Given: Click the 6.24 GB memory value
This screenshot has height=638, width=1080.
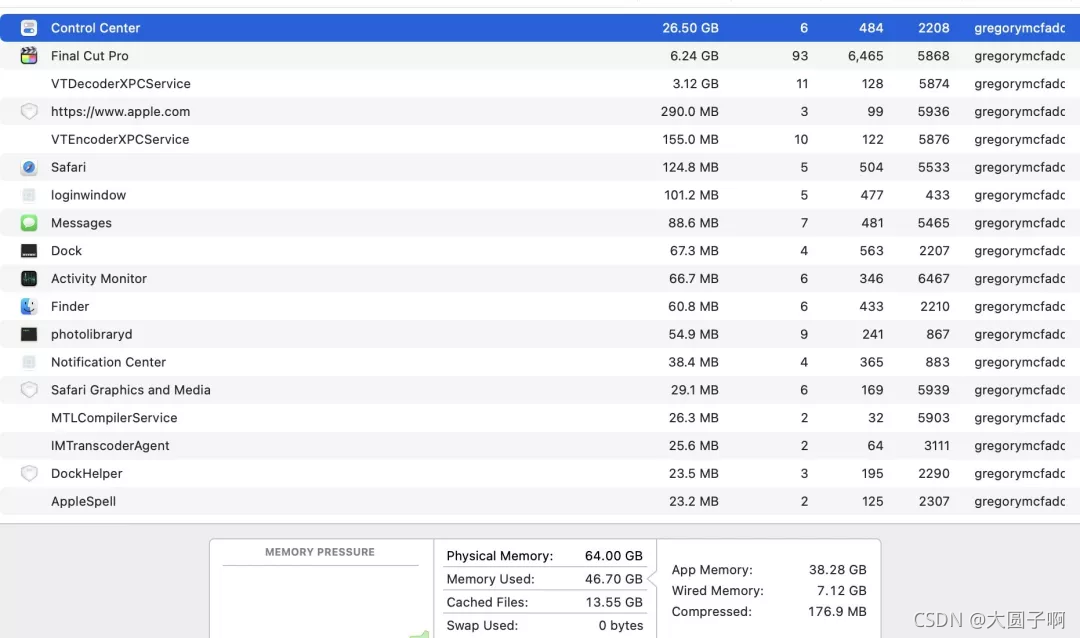Looking at the screenshot, I should click(694, 56).
